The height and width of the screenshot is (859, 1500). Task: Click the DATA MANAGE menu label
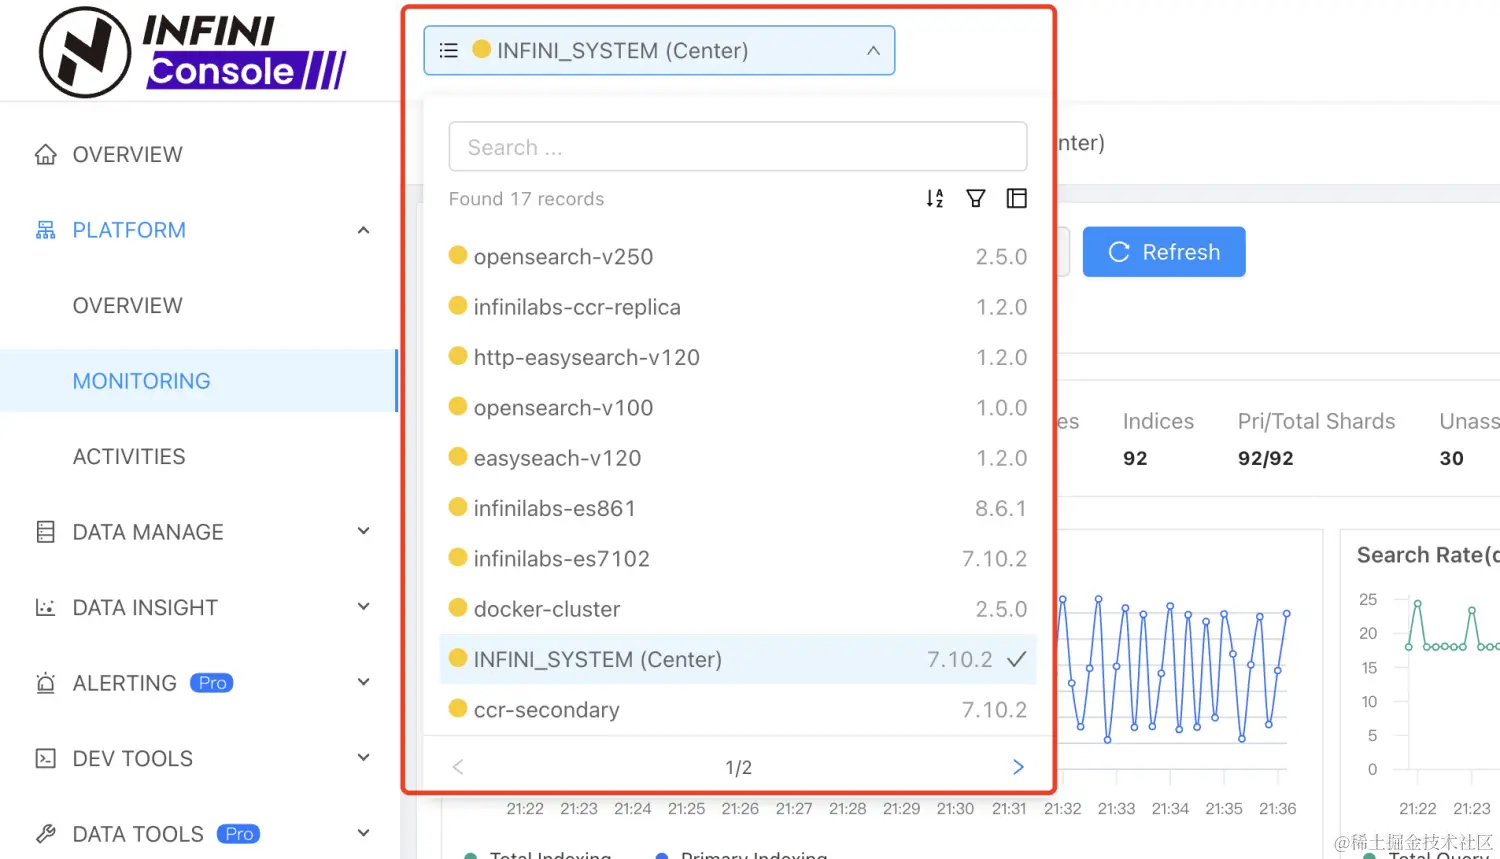pyautogui.click(x=148, y=532)
